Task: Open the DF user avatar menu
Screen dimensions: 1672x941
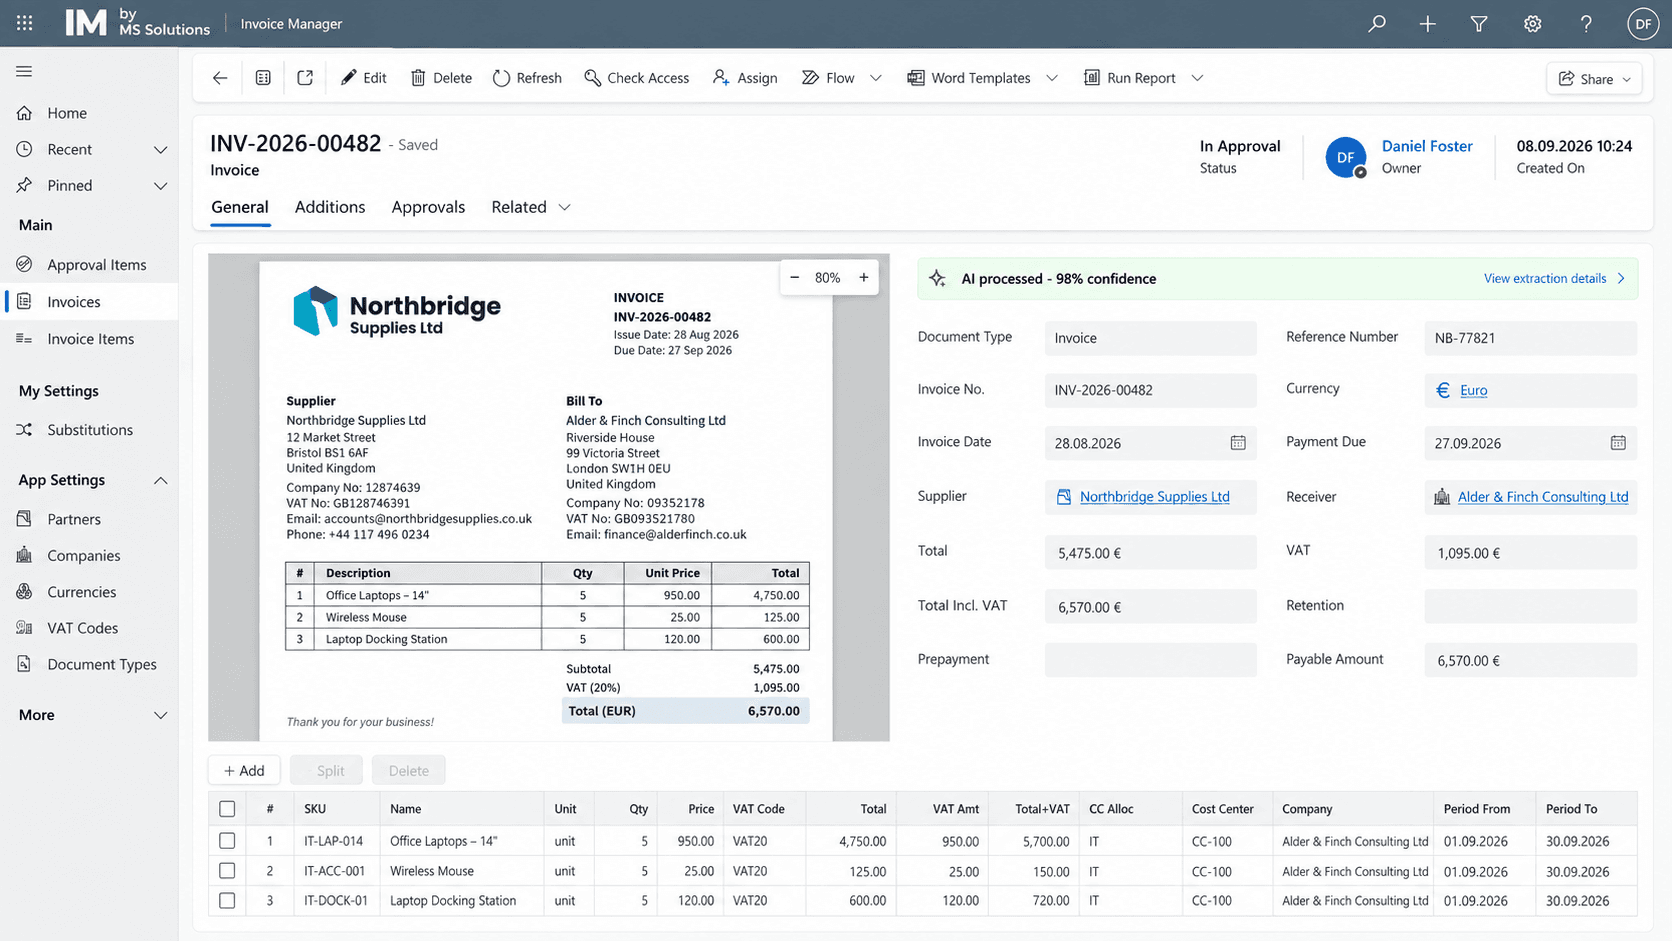Action: [1643, 23]
